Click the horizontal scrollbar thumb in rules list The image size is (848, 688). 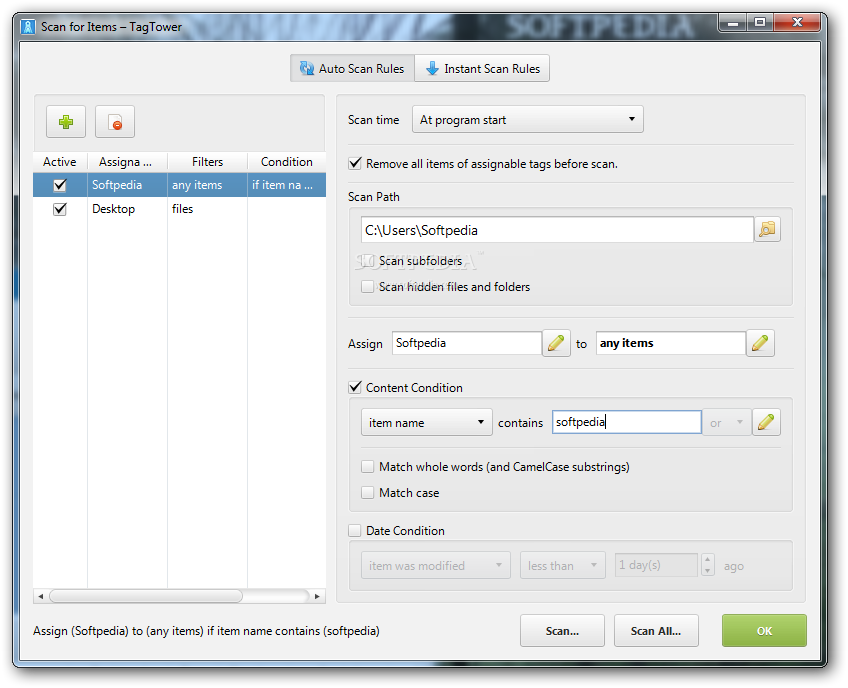(x=146, y=596)
